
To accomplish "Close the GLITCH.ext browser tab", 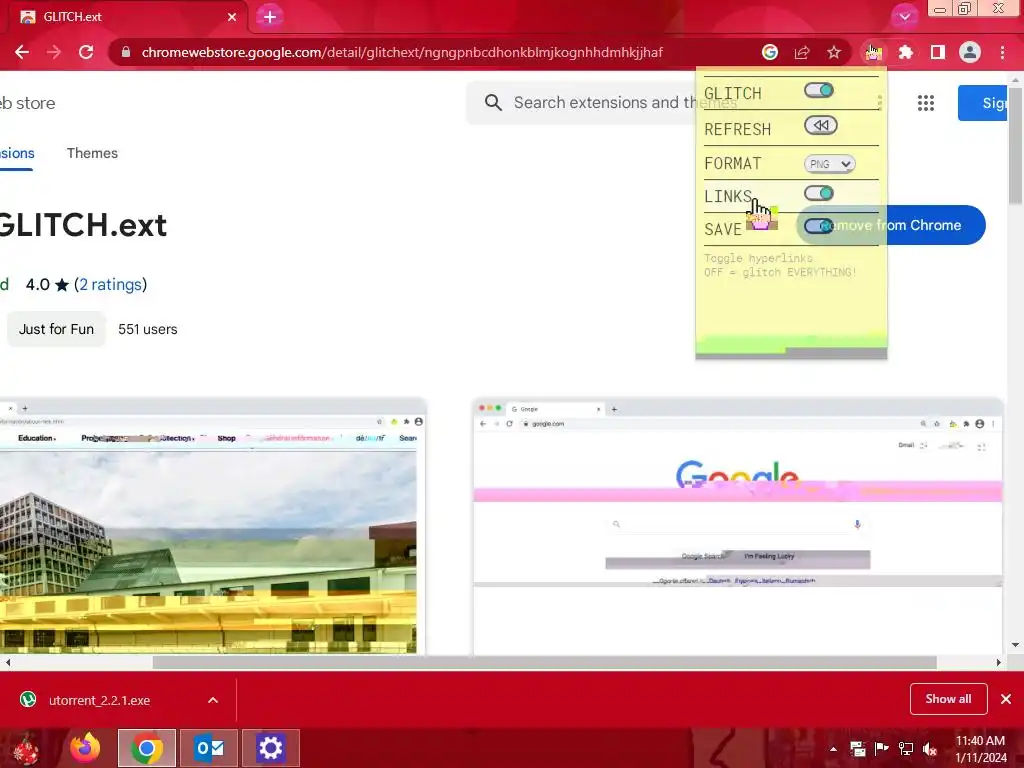I will coord(232,17).
